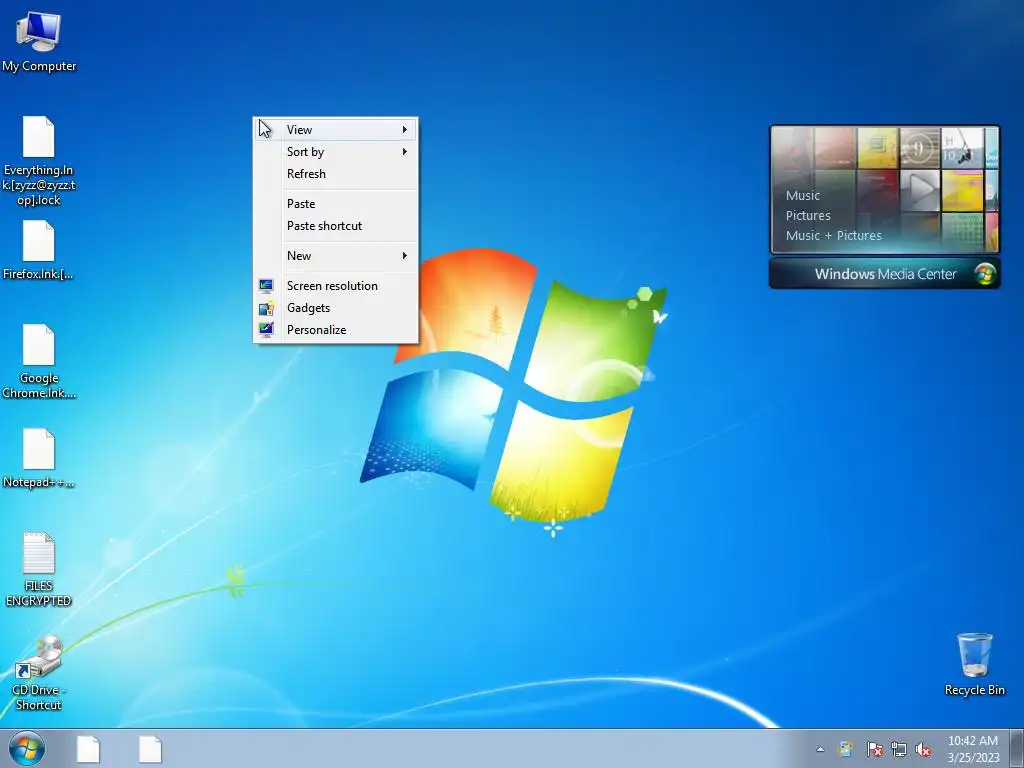Click the Media Center green orb logo

(x=985, y=274)
